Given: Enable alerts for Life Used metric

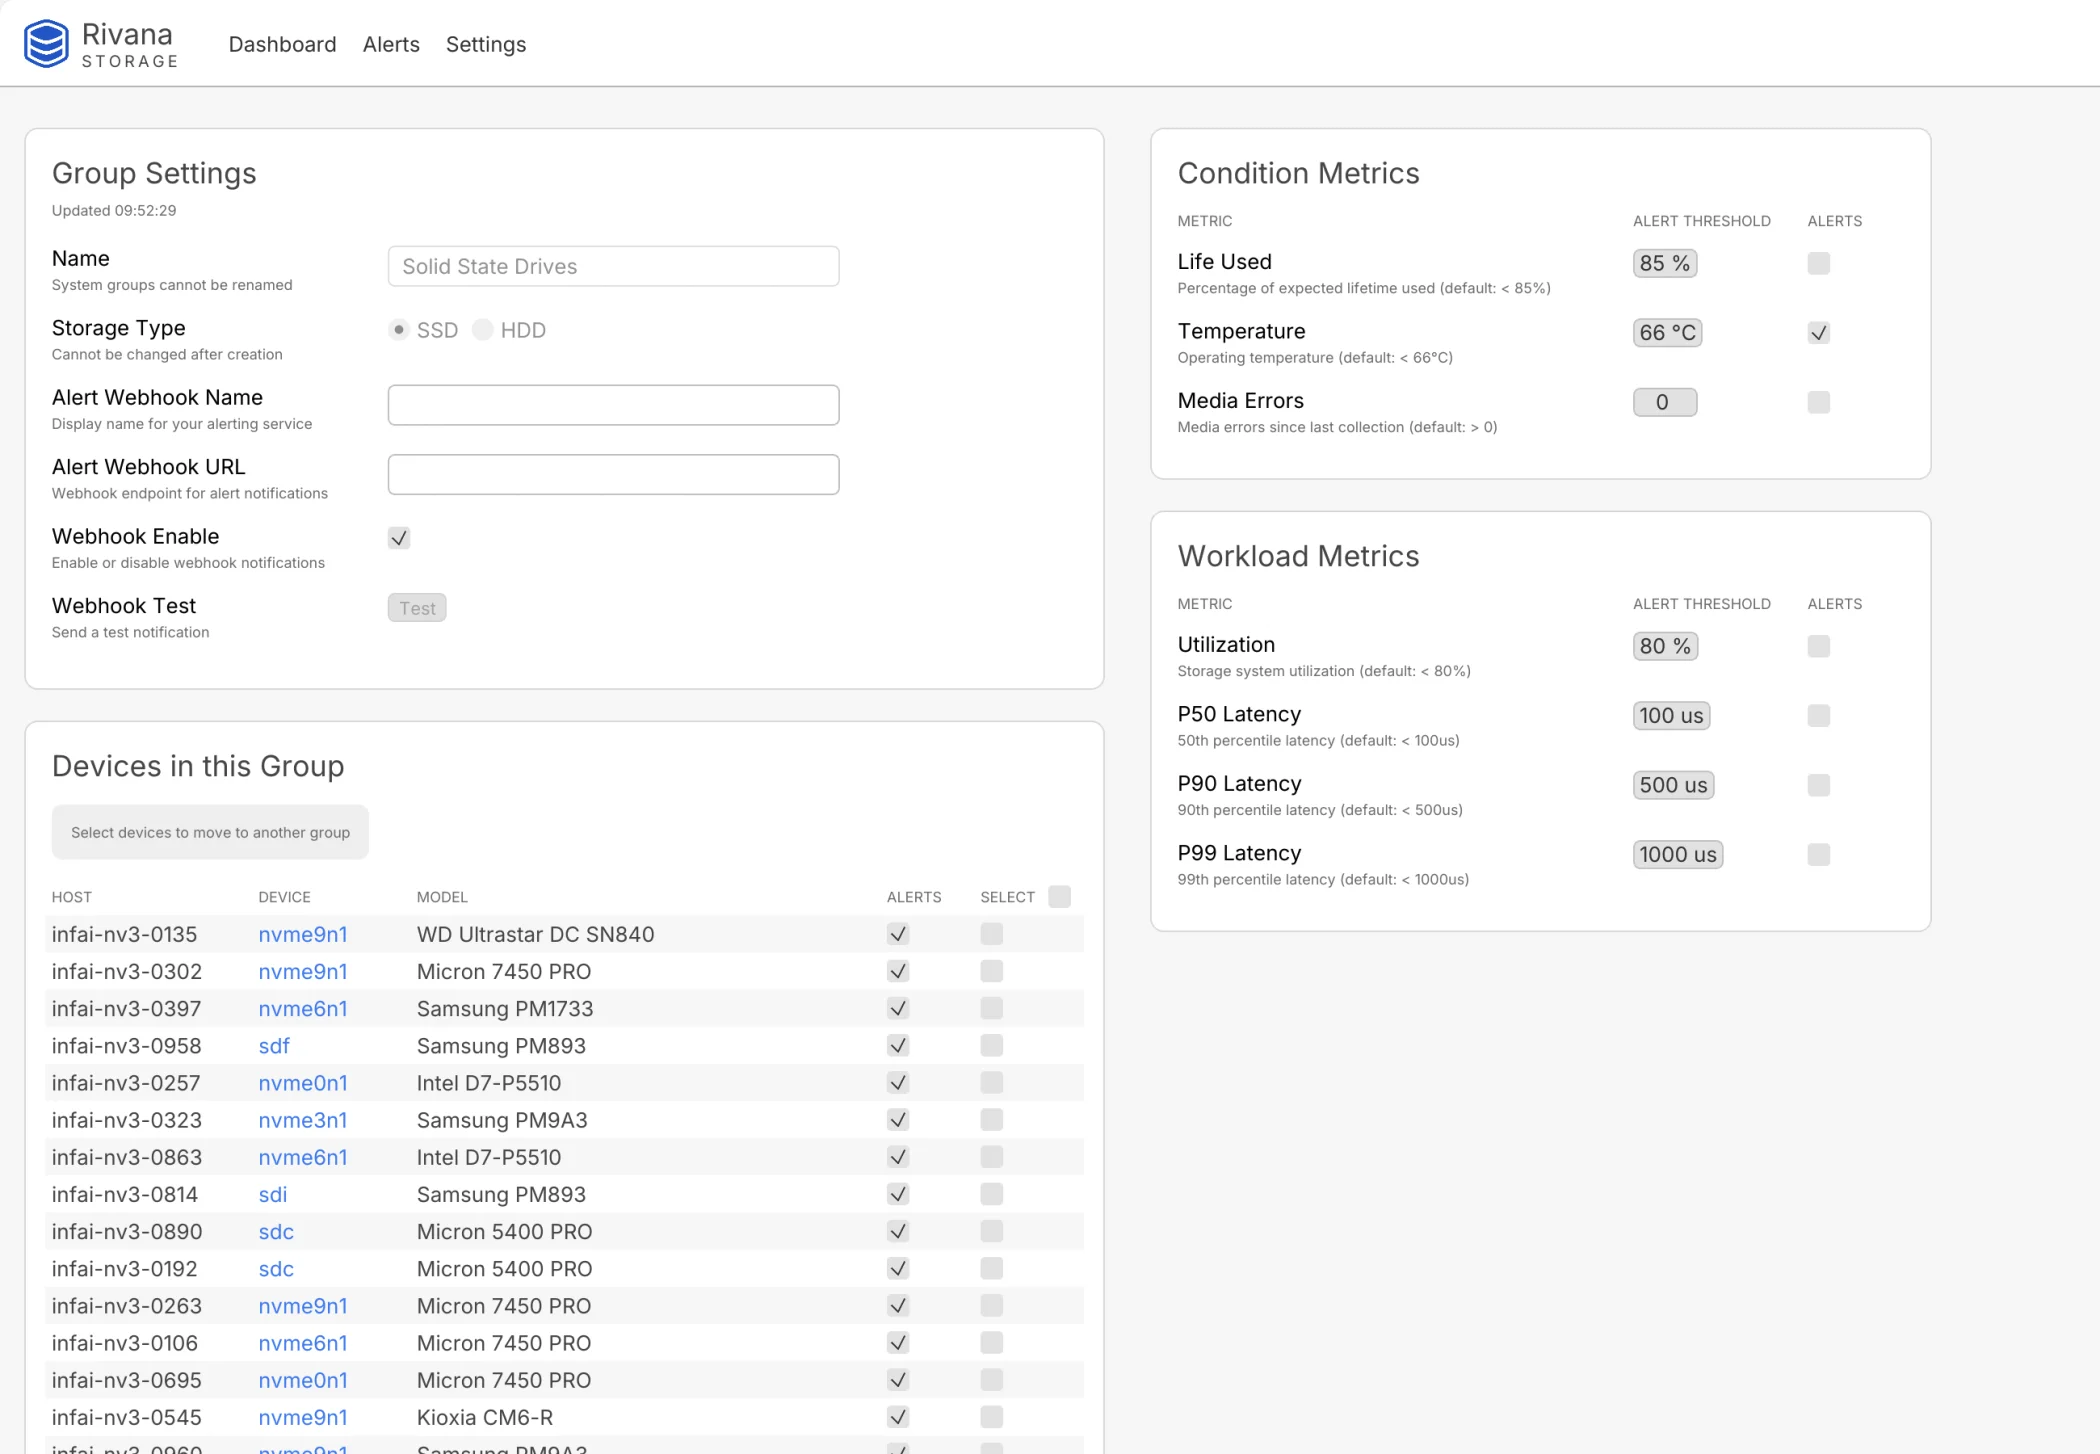Looking at the screenshot, I should point(1819,263).
